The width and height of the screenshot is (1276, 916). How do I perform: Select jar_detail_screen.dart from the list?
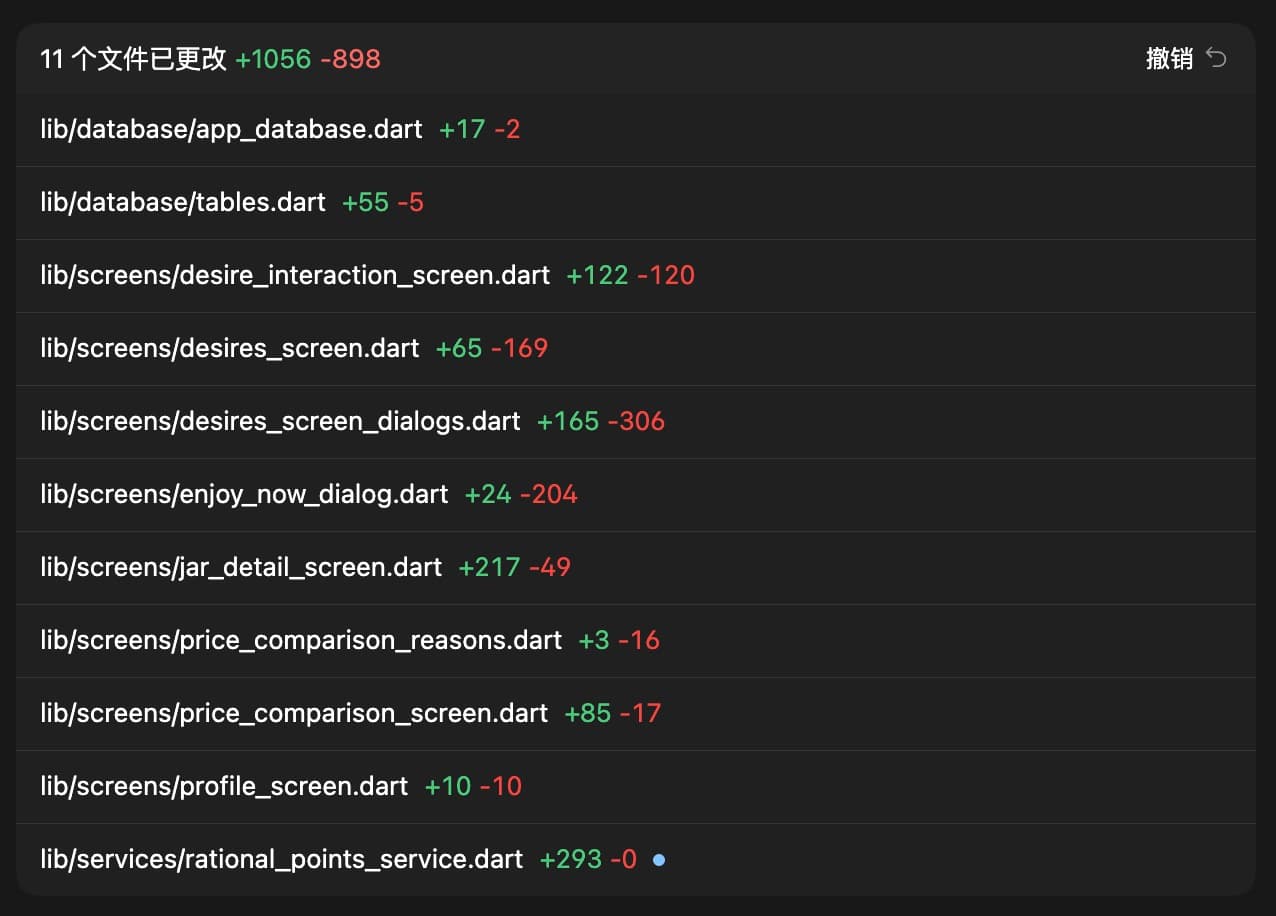(x=240, y=567)
